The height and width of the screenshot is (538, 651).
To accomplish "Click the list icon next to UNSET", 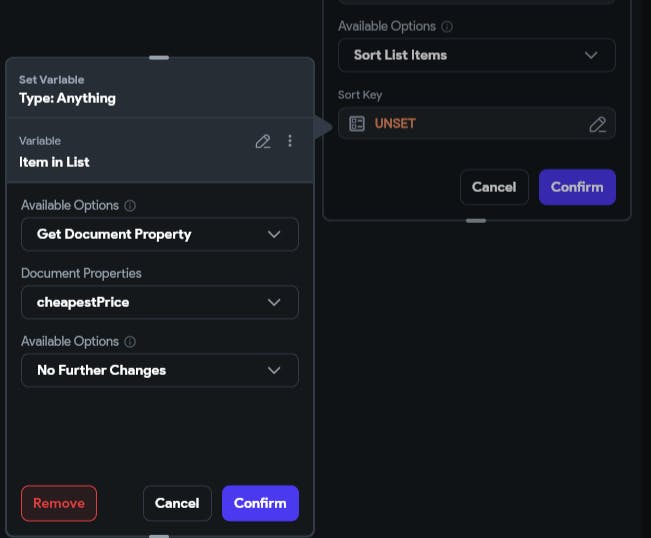I will 357,124.
